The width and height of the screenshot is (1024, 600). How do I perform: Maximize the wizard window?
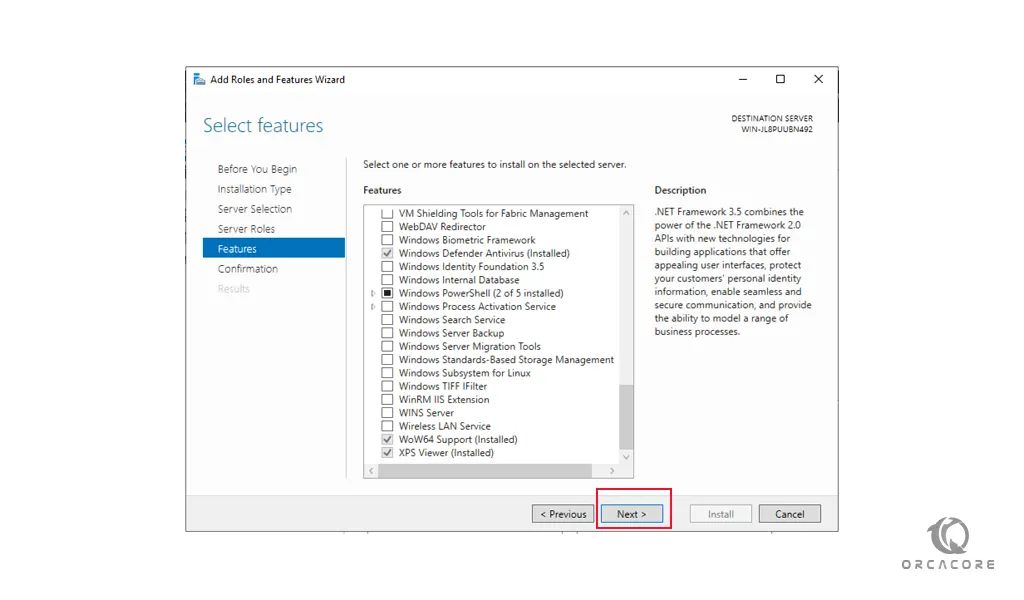pyautogui.click(x=780, y=79)
